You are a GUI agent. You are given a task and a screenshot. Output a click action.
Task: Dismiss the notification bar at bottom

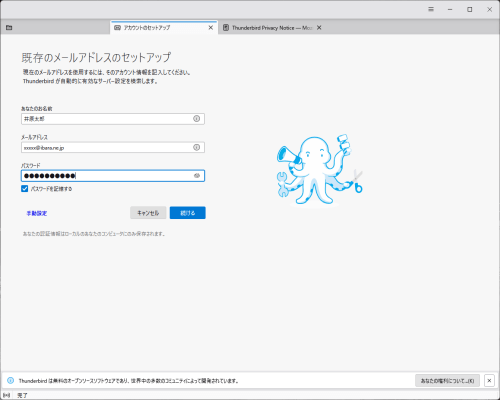(x=489, y=380)
